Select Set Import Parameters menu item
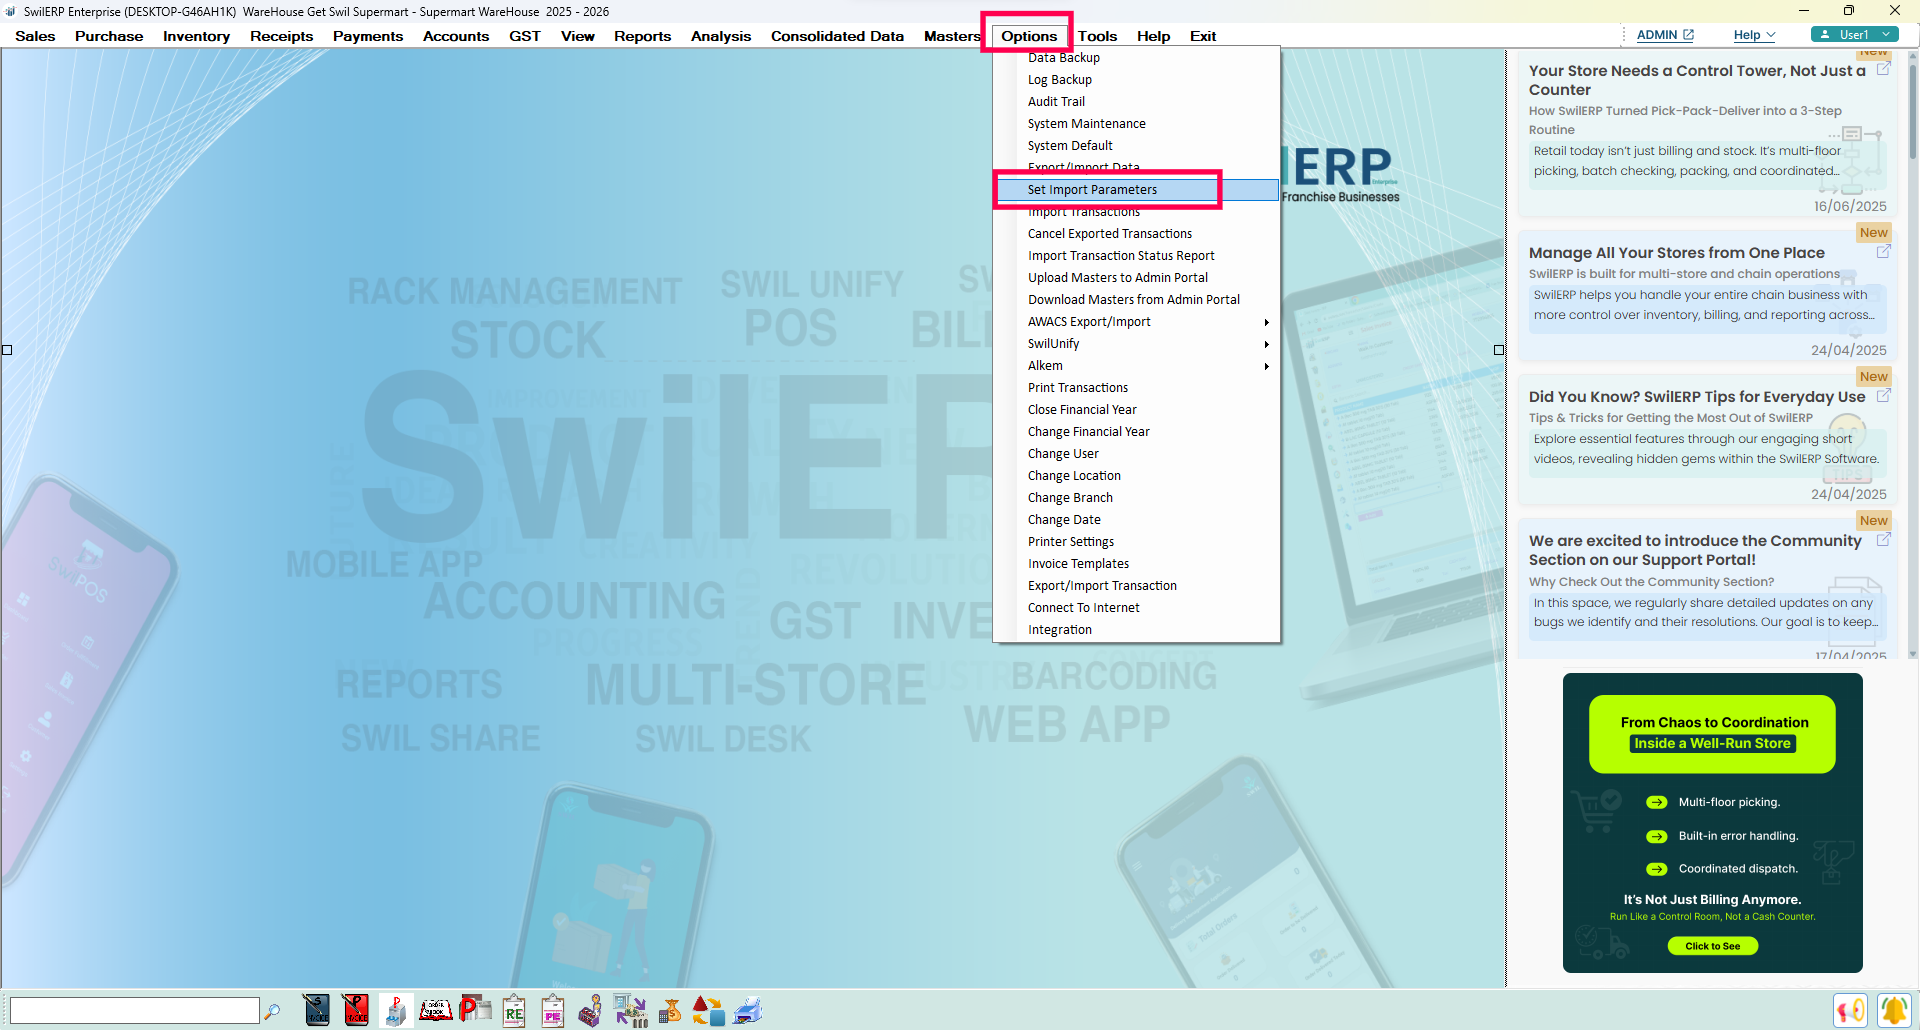The image size is (1920, 1030). tap(1136, 190)
